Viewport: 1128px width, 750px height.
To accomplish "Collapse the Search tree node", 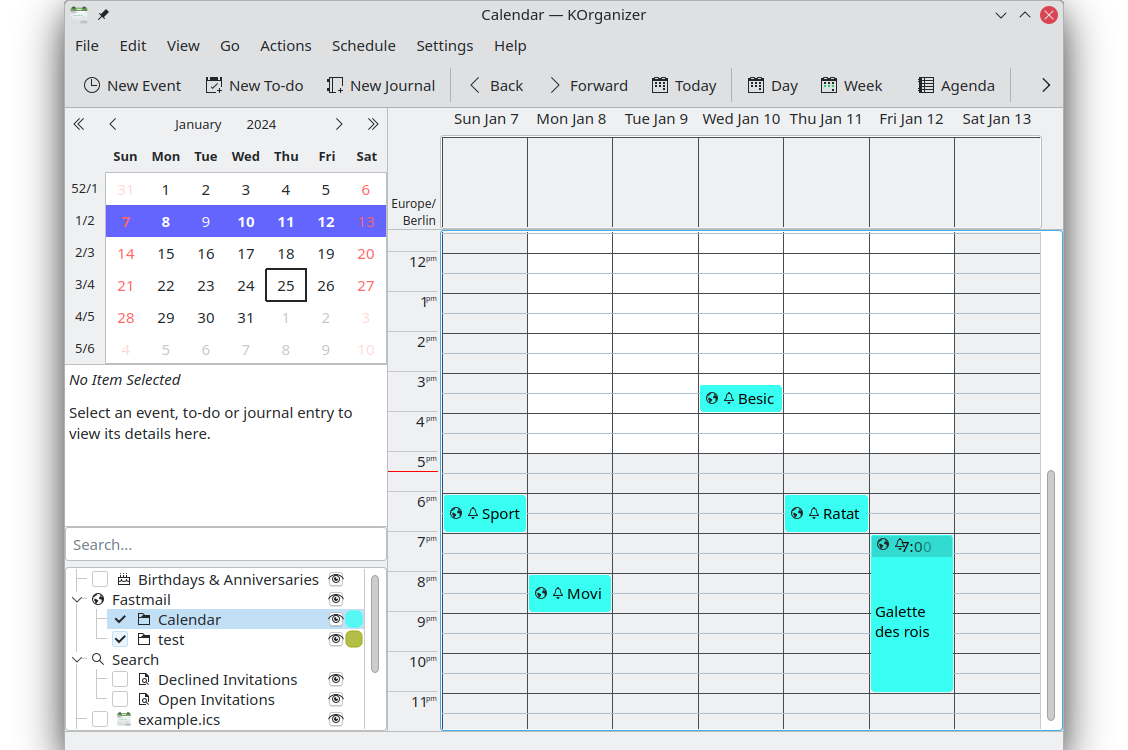I will click(x=78, y=660).
